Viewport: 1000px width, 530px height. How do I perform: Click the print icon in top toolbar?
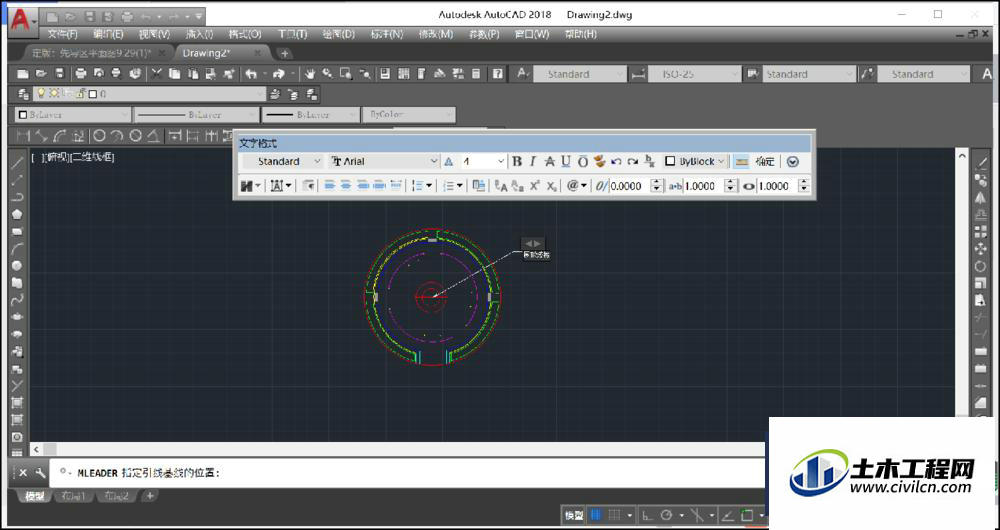click(78, 74)
